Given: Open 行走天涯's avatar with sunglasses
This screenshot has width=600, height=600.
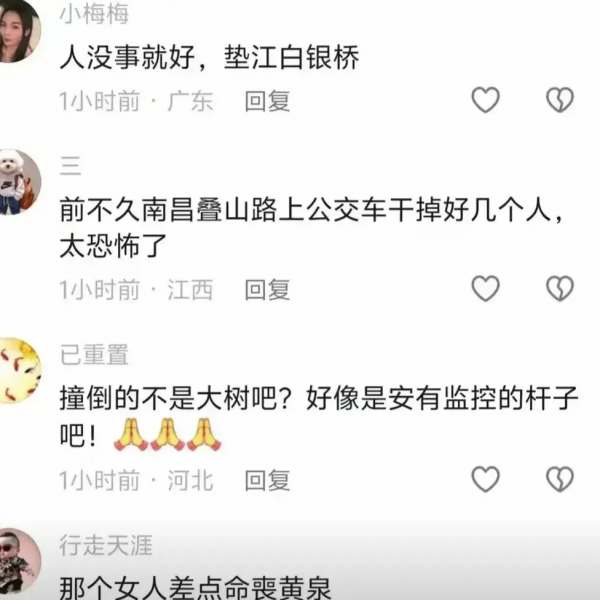Looking at the screenshot, I should click(x=18, y=561).
